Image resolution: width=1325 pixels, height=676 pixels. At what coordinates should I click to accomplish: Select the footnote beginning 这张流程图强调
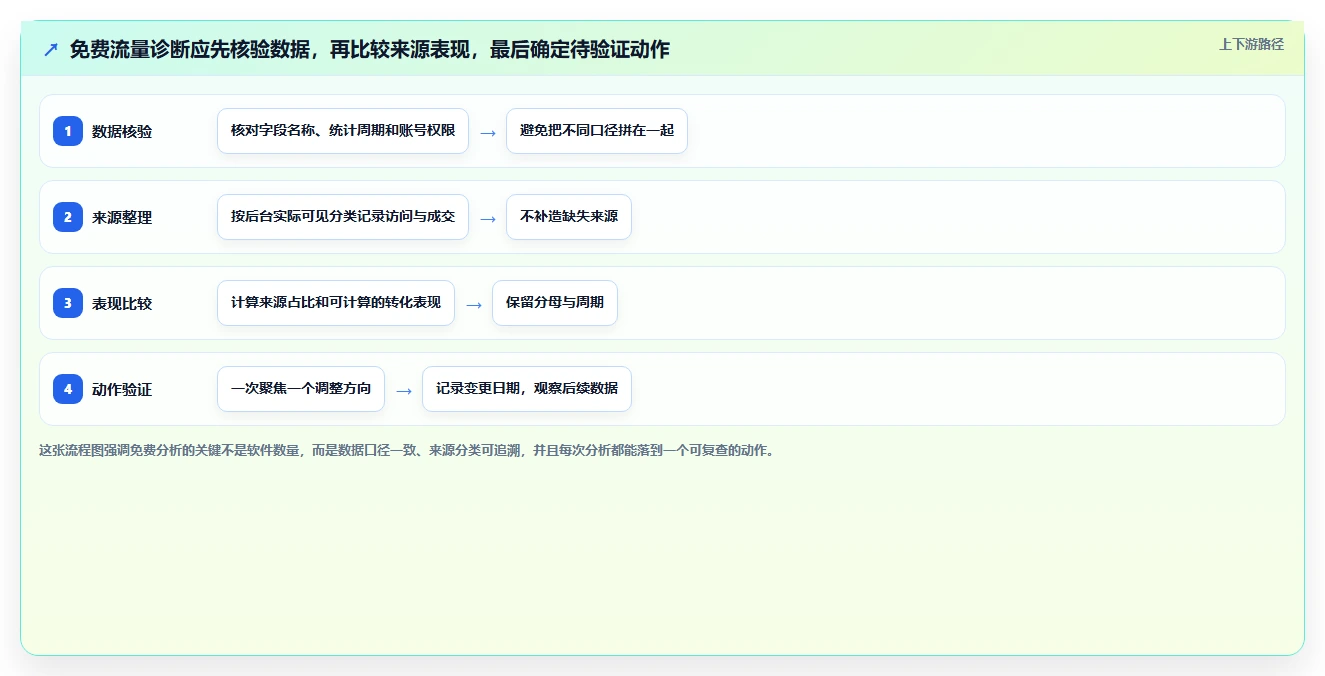tap(407, 451)
